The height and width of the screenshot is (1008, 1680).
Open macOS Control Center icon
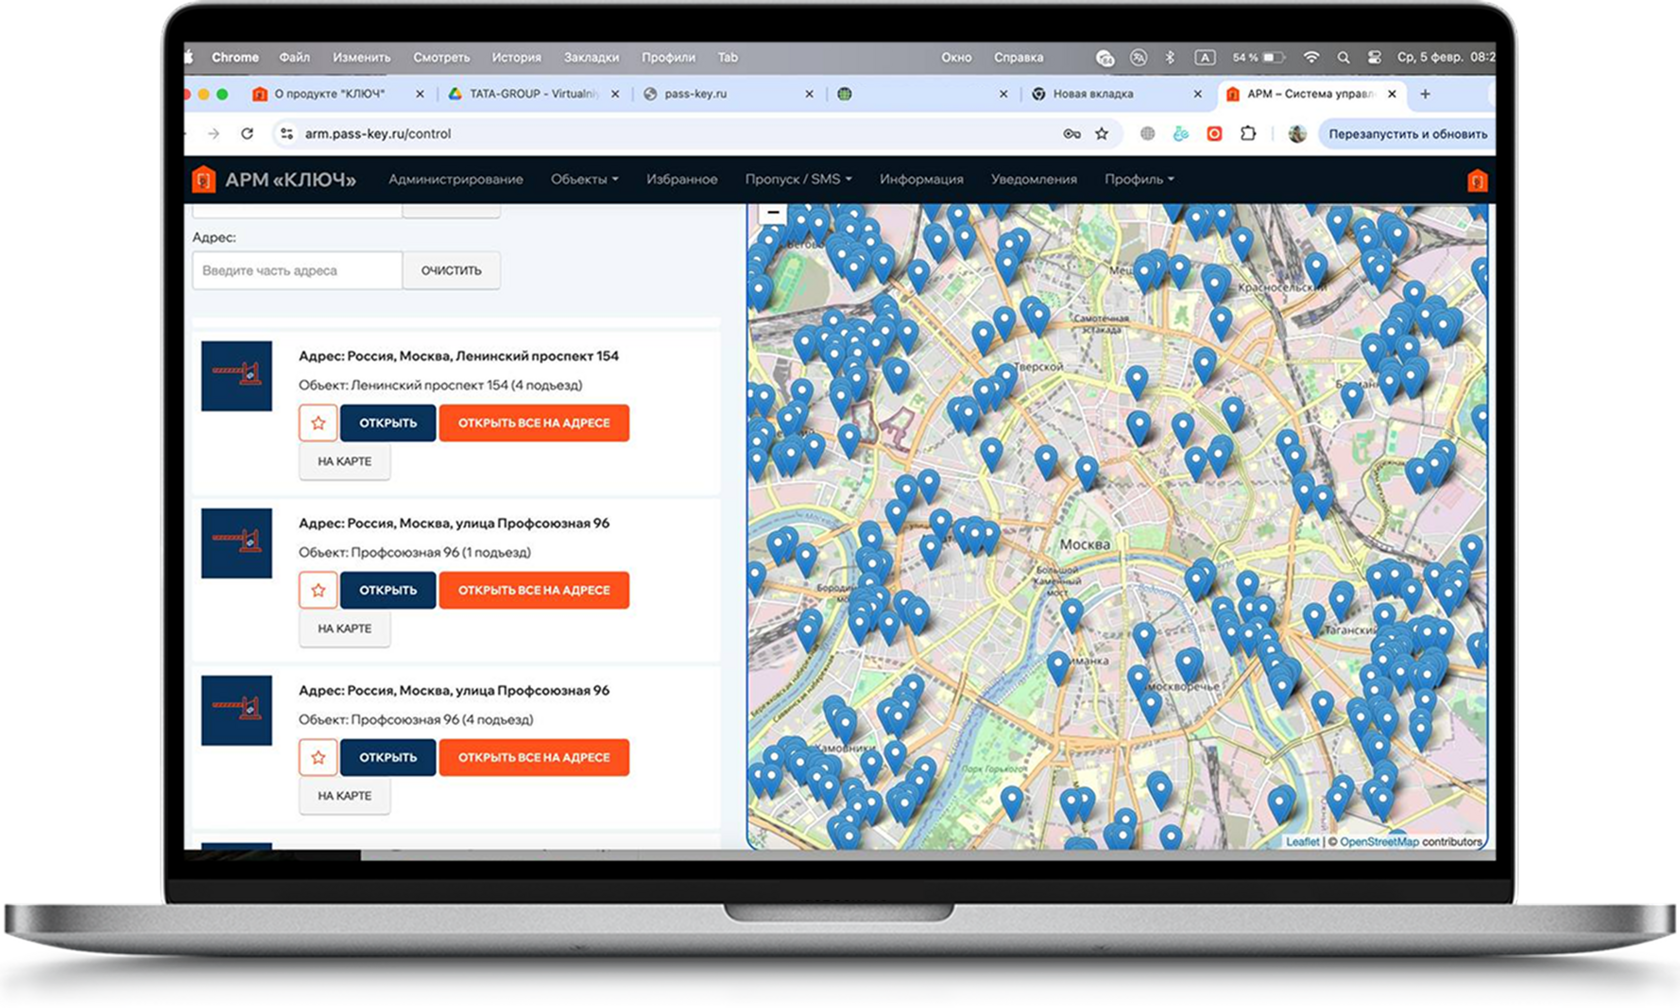1374,58
